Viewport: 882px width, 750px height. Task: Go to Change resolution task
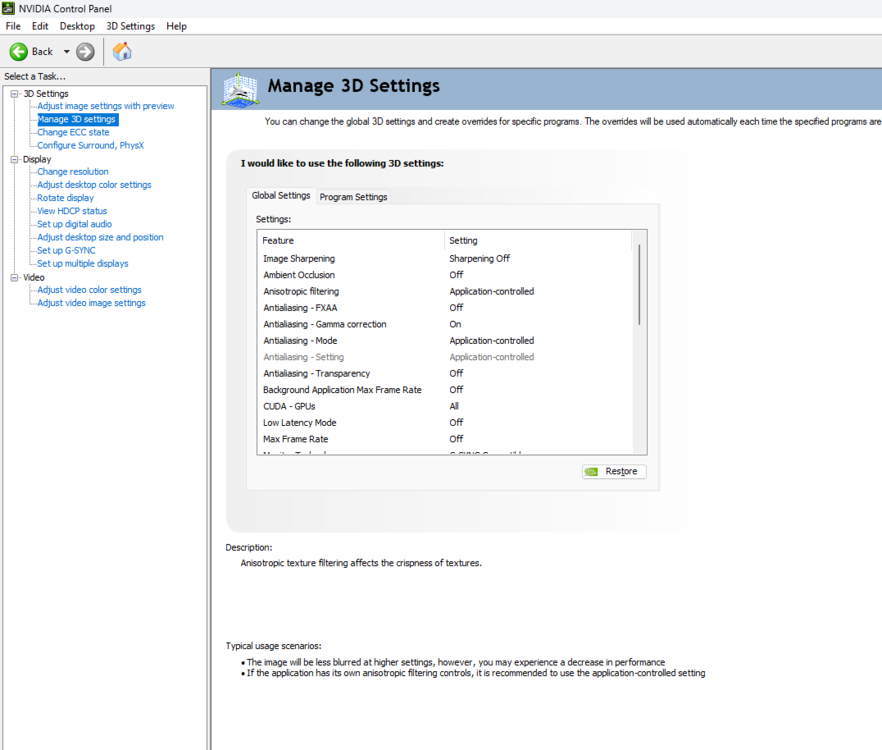tap(72, 172)
